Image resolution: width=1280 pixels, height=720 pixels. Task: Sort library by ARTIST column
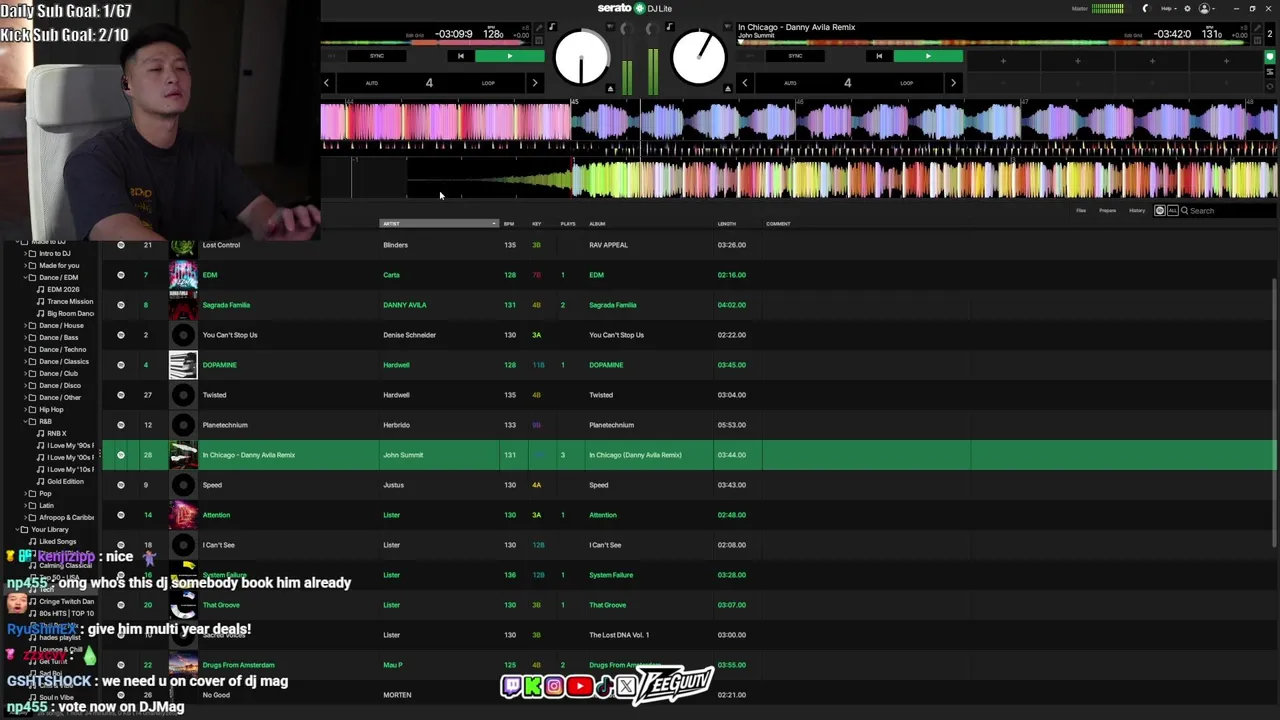(x=438, y=224)
